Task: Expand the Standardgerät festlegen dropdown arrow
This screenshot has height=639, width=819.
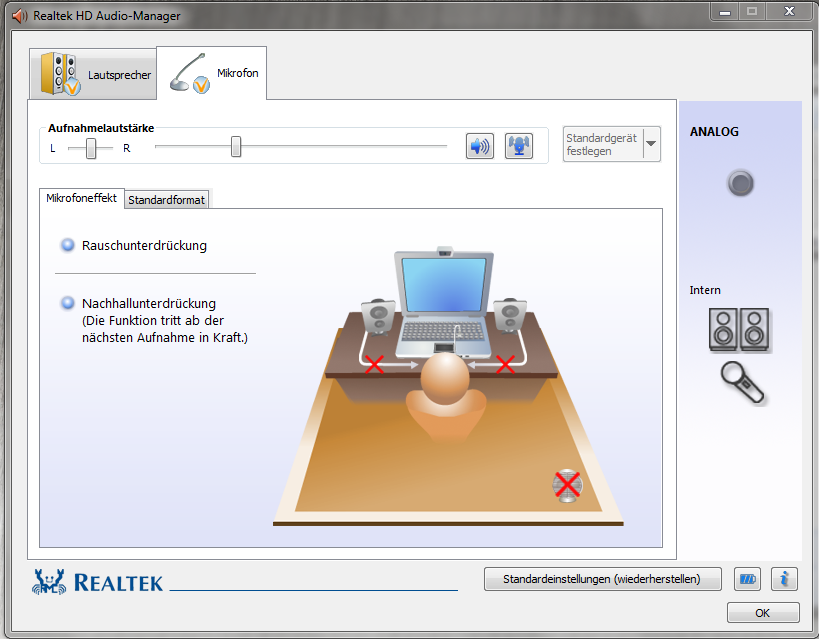Action: click(x=652, y=144)
